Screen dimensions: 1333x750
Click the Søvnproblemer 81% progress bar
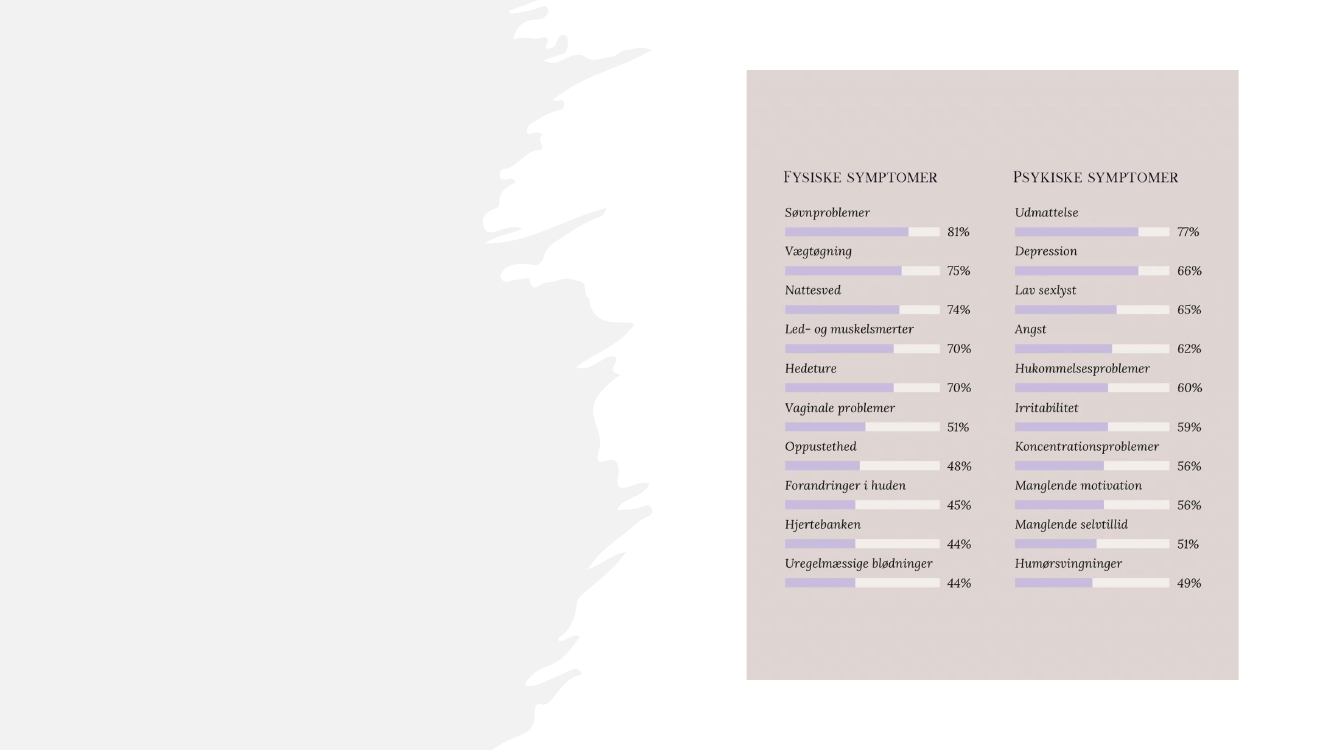[862, 232]
